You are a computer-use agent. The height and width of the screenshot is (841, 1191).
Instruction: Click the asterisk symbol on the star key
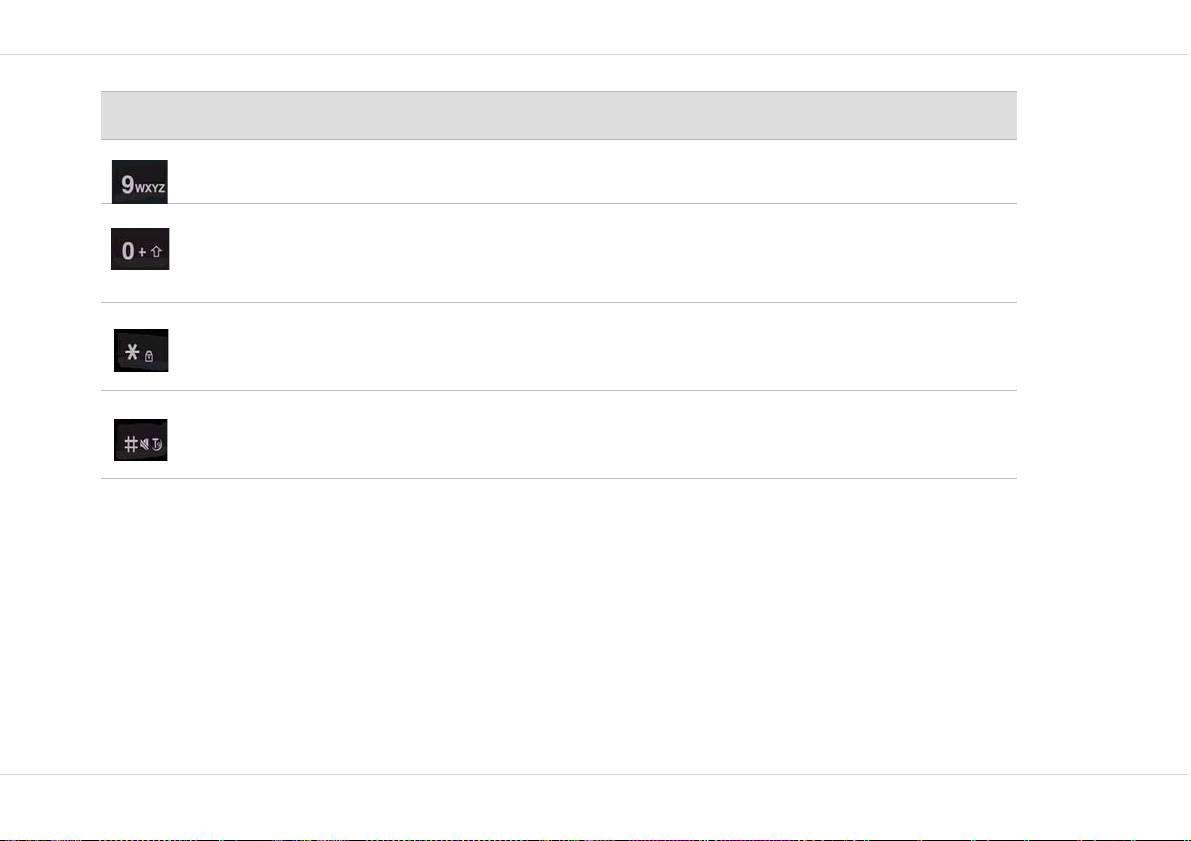(132, 352)
